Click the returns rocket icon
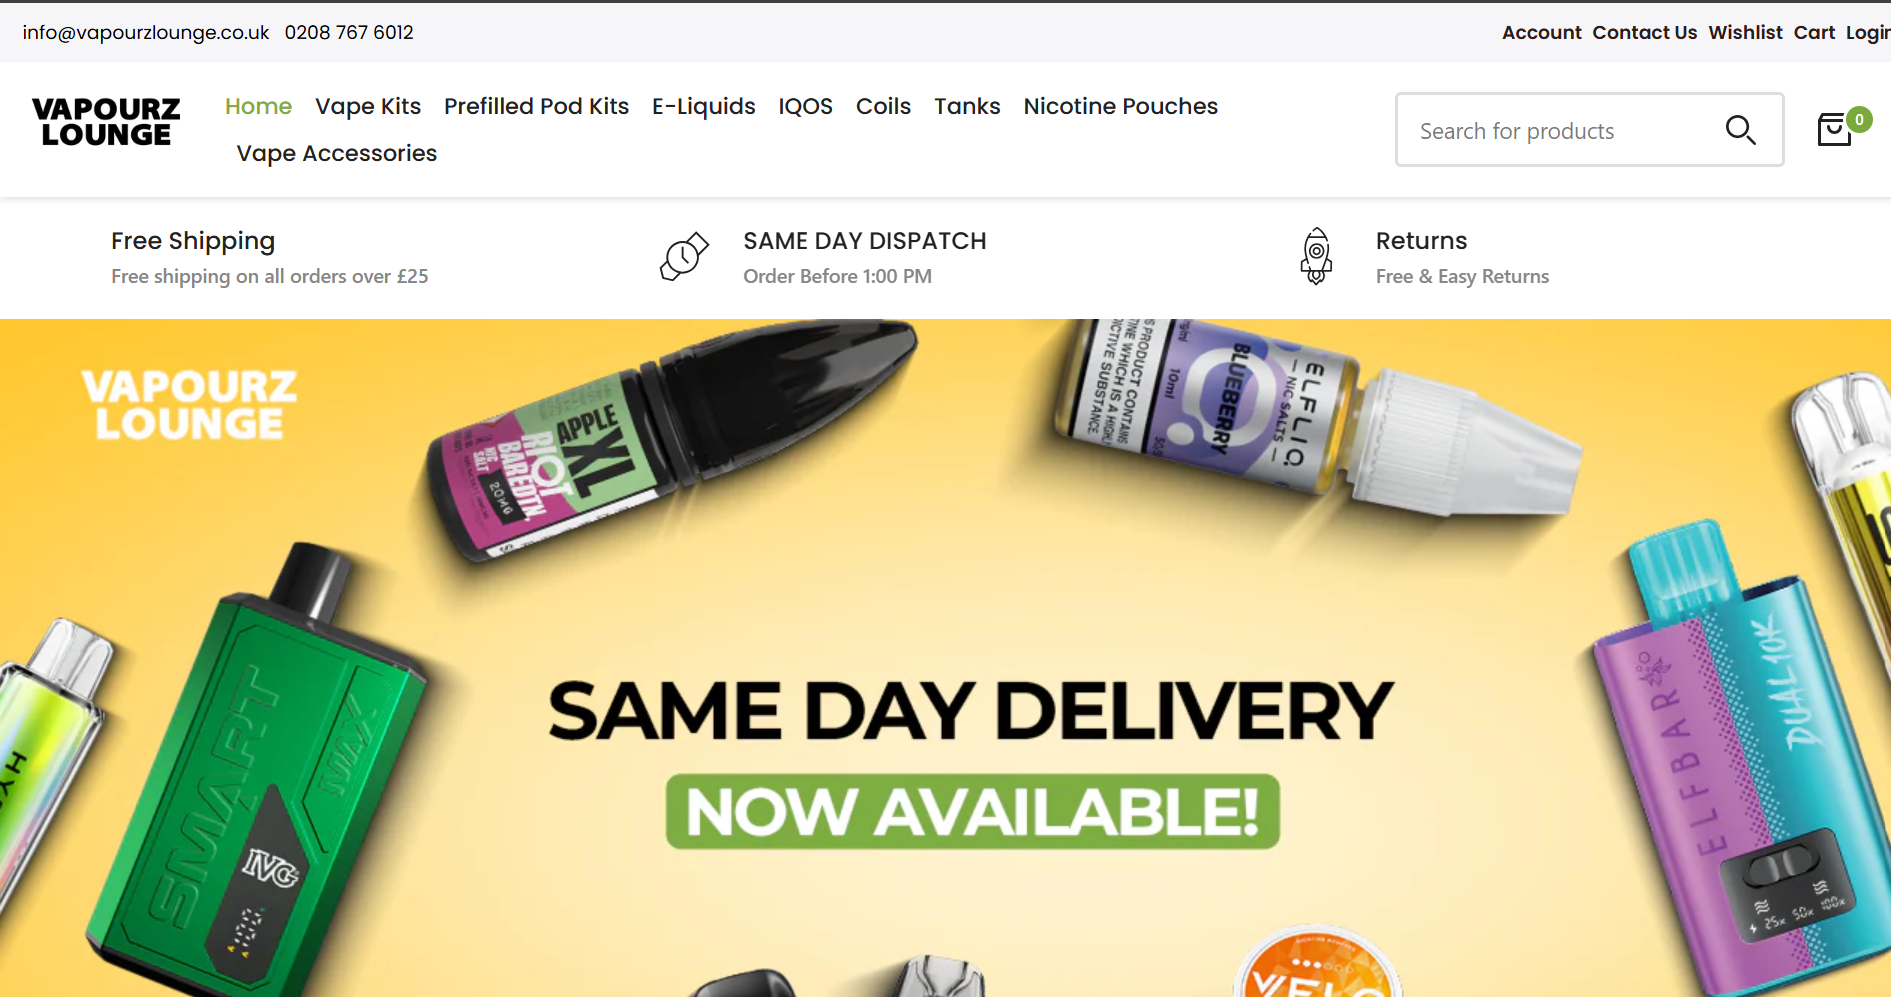1891x997 pixels. pos(1316,257)
